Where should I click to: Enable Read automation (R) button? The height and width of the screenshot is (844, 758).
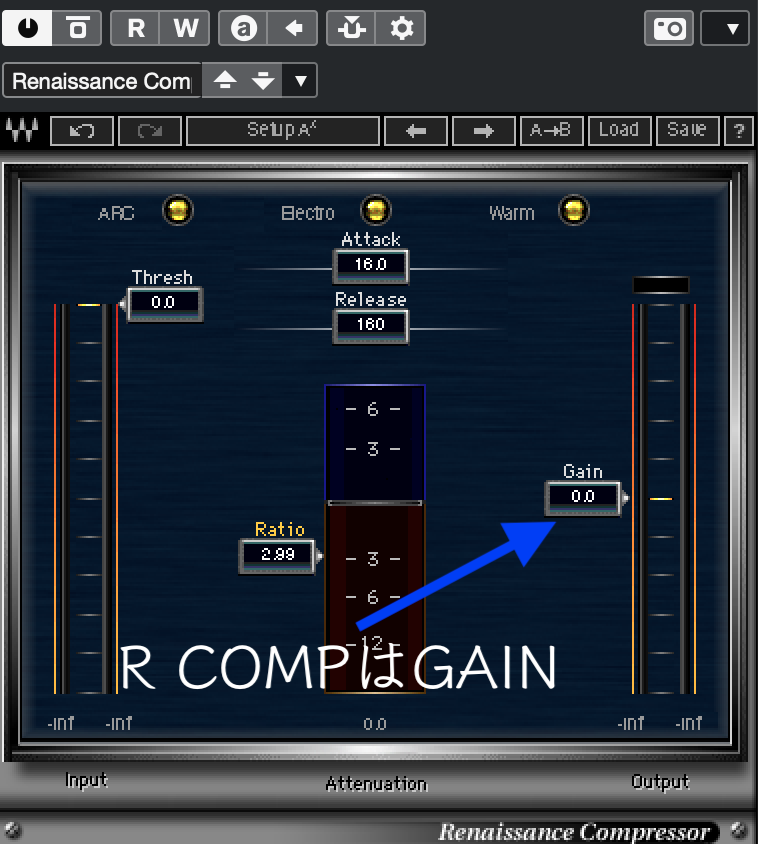coord(135,27)
